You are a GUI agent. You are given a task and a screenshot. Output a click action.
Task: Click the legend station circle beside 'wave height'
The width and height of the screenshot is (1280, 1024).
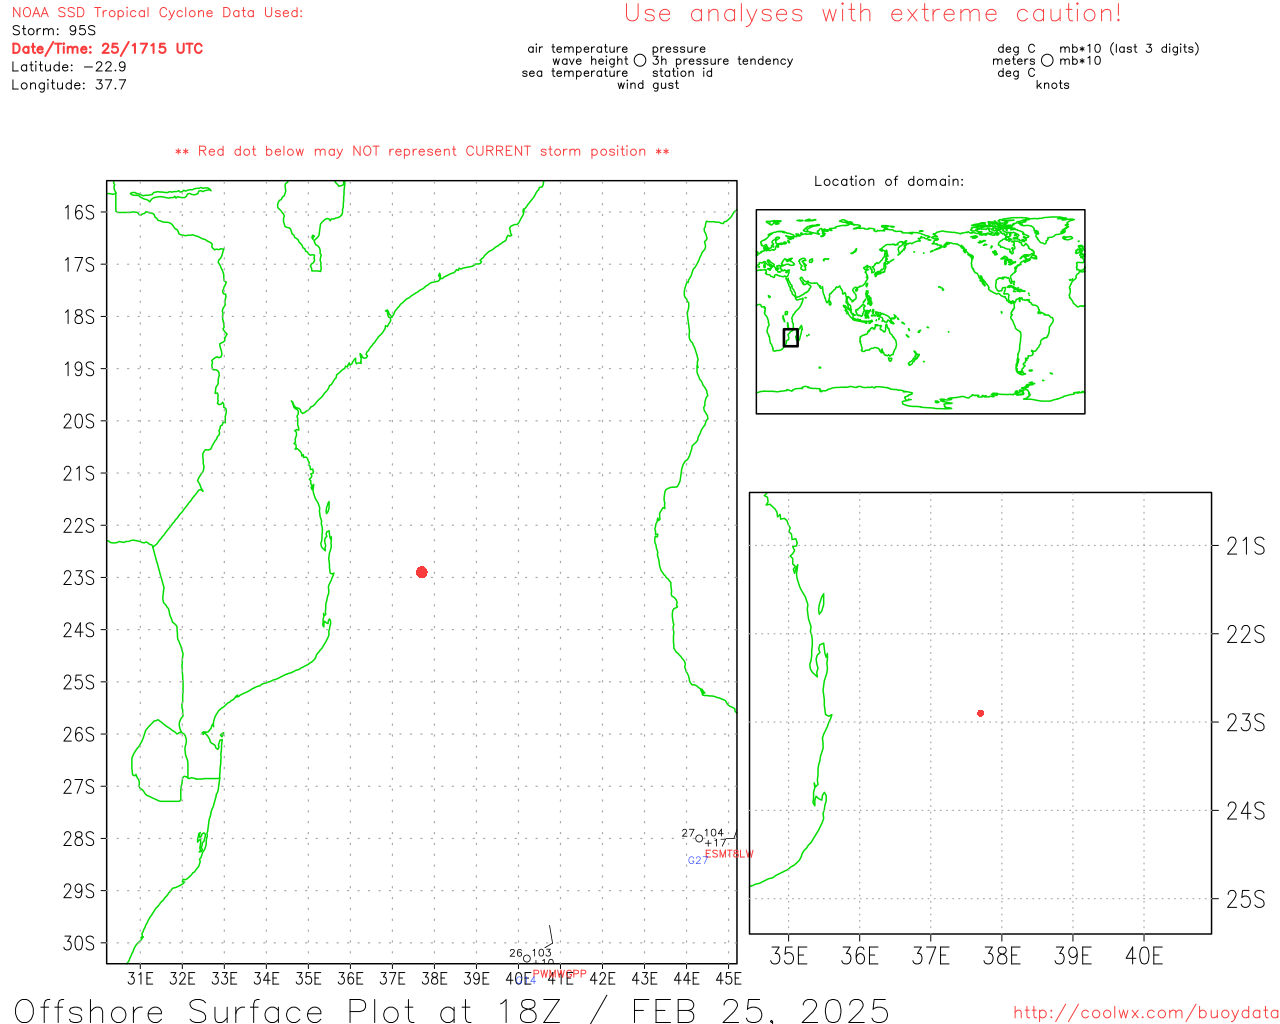[x=640, y=61]
